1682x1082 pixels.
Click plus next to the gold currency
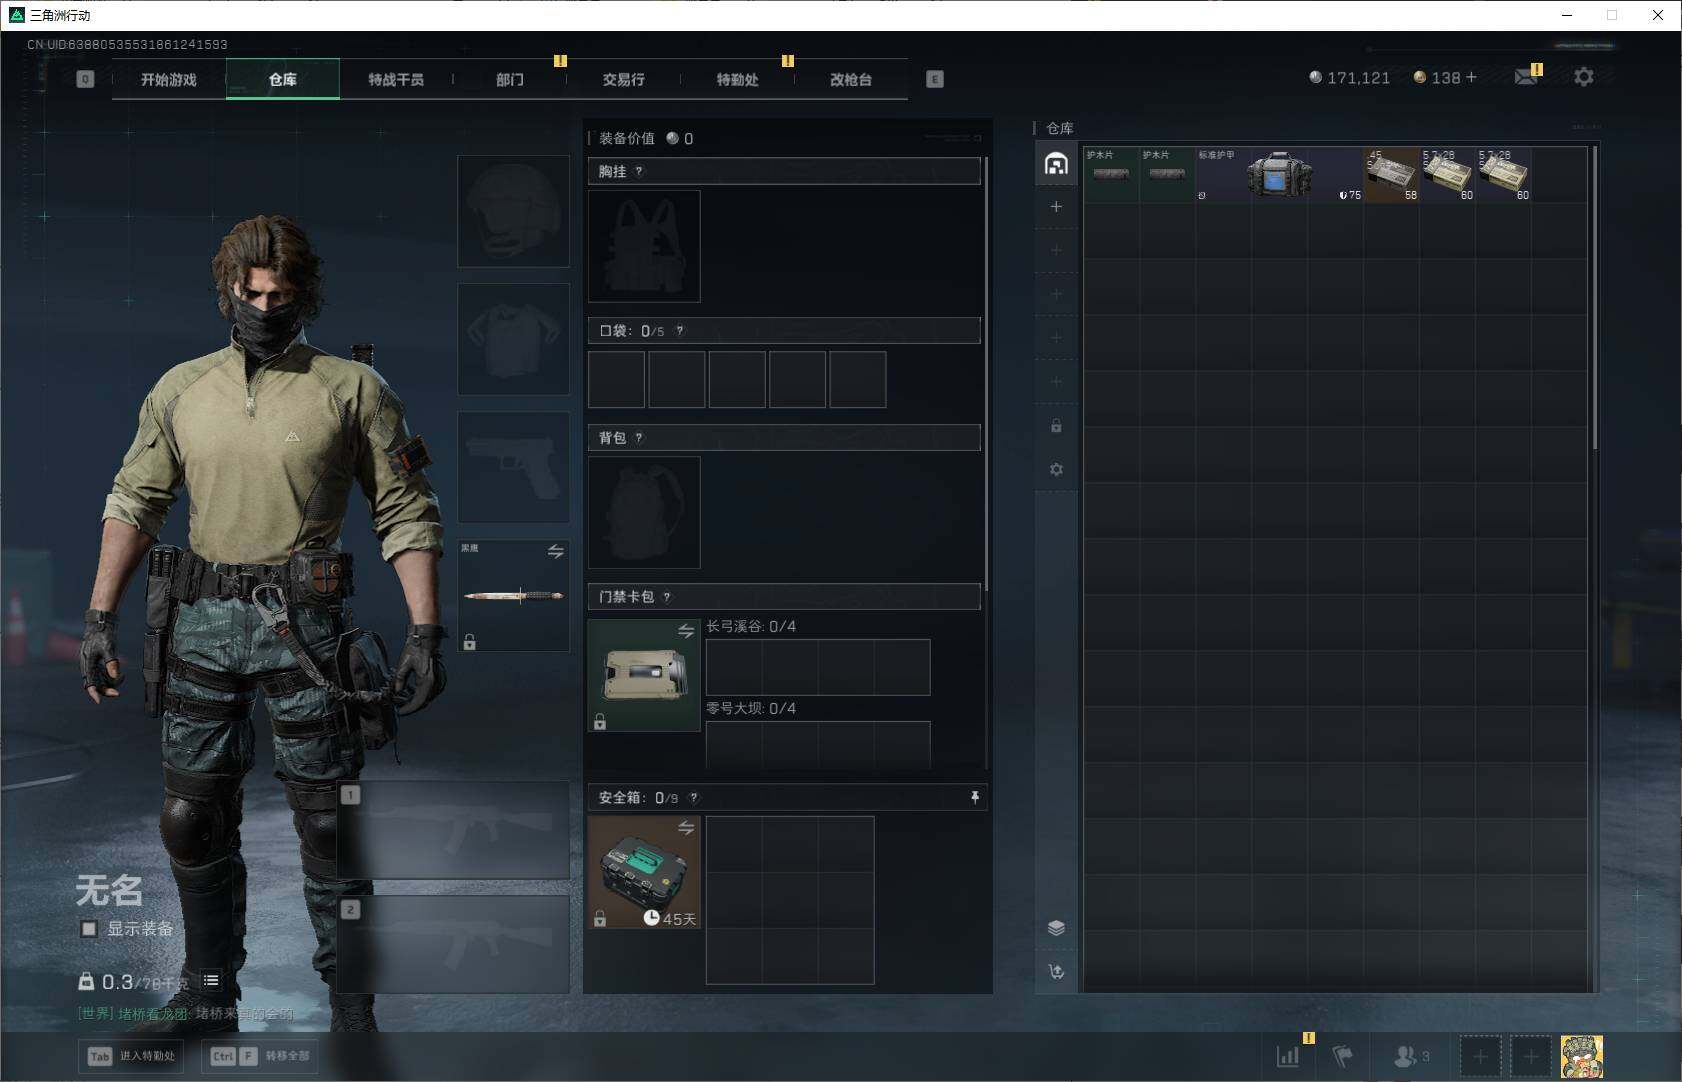(x=1471, y=77)
